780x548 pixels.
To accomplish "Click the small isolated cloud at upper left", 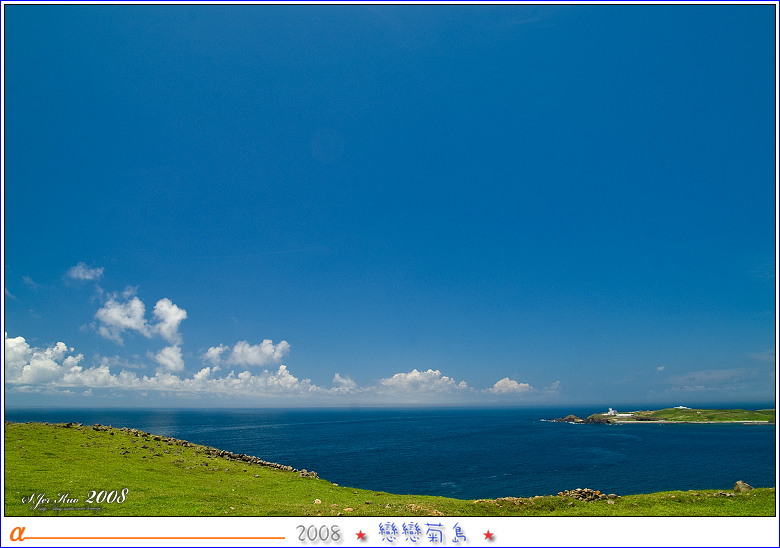I will click(x=84, y=272).
